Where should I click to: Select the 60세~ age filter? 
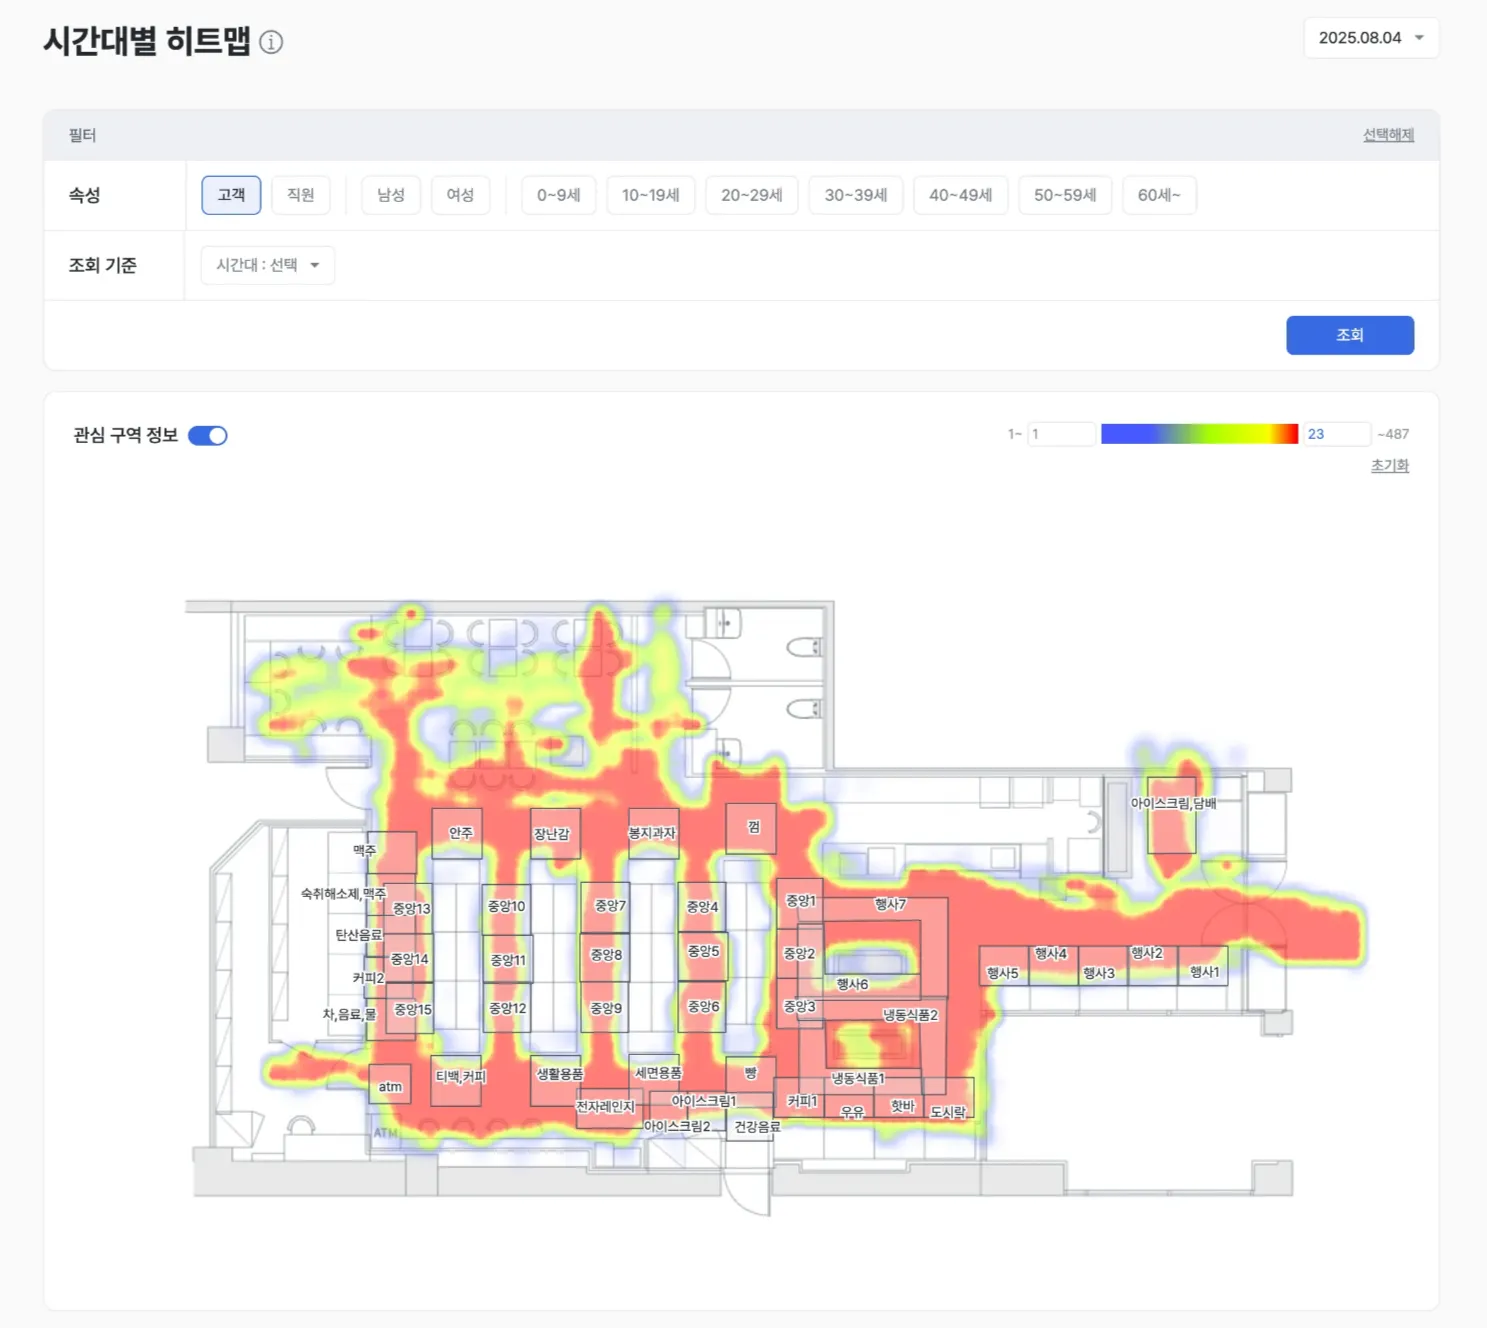pos(1159,195)
